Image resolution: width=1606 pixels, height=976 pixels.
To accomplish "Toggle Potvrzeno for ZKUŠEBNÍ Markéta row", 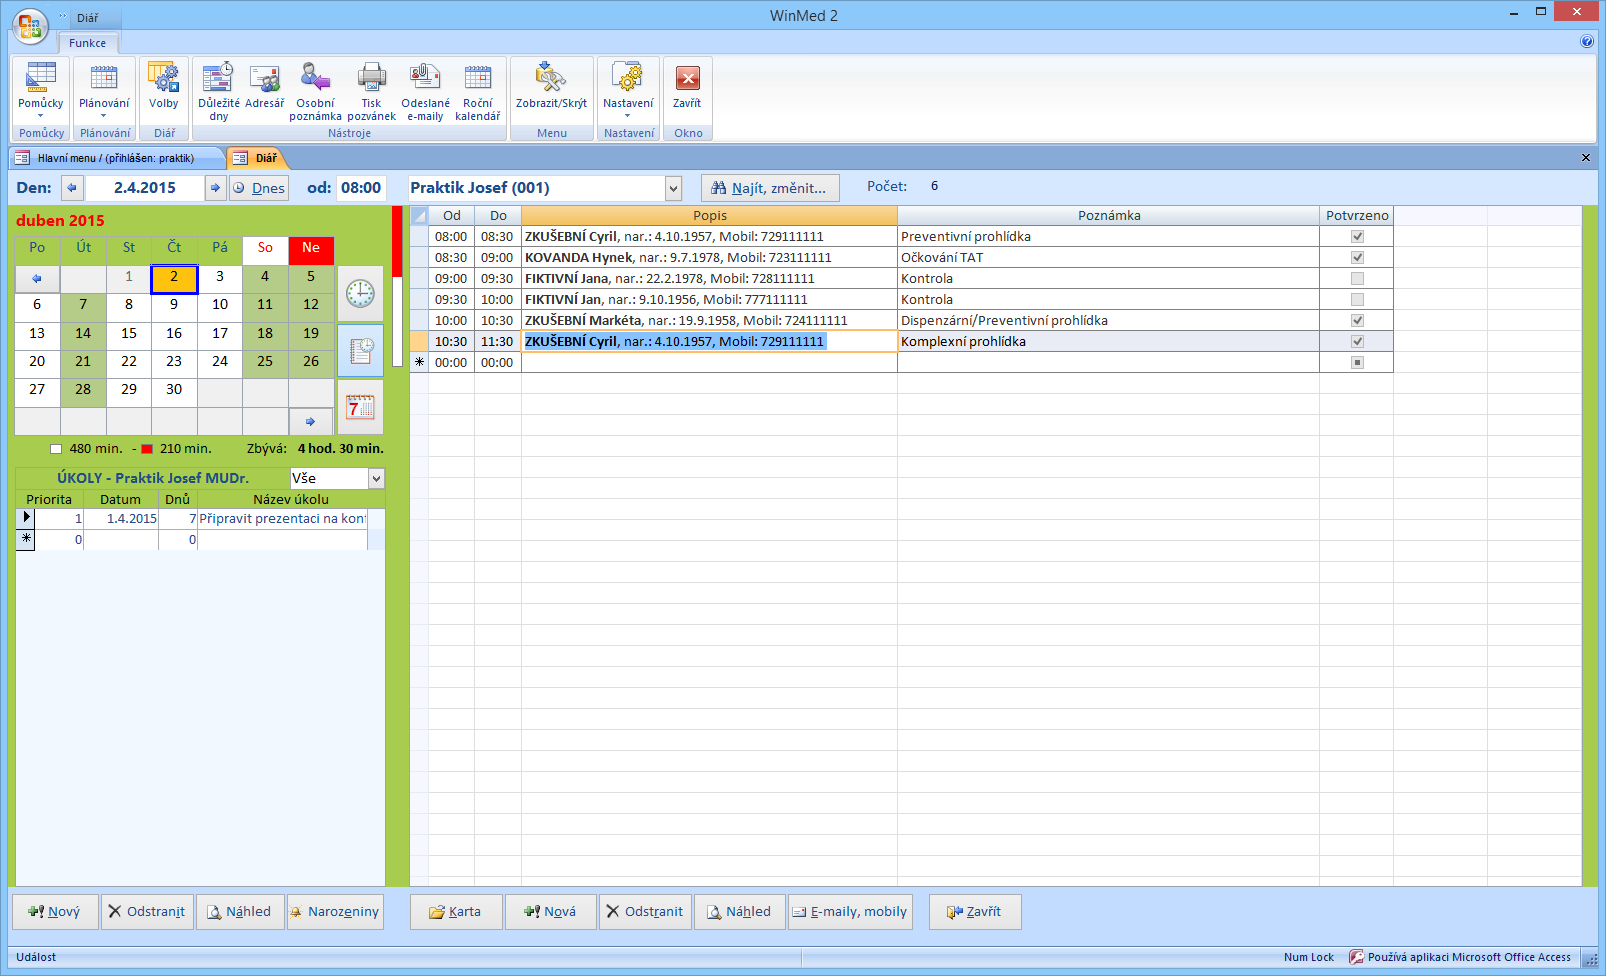I will click(x=1357, y=321).
